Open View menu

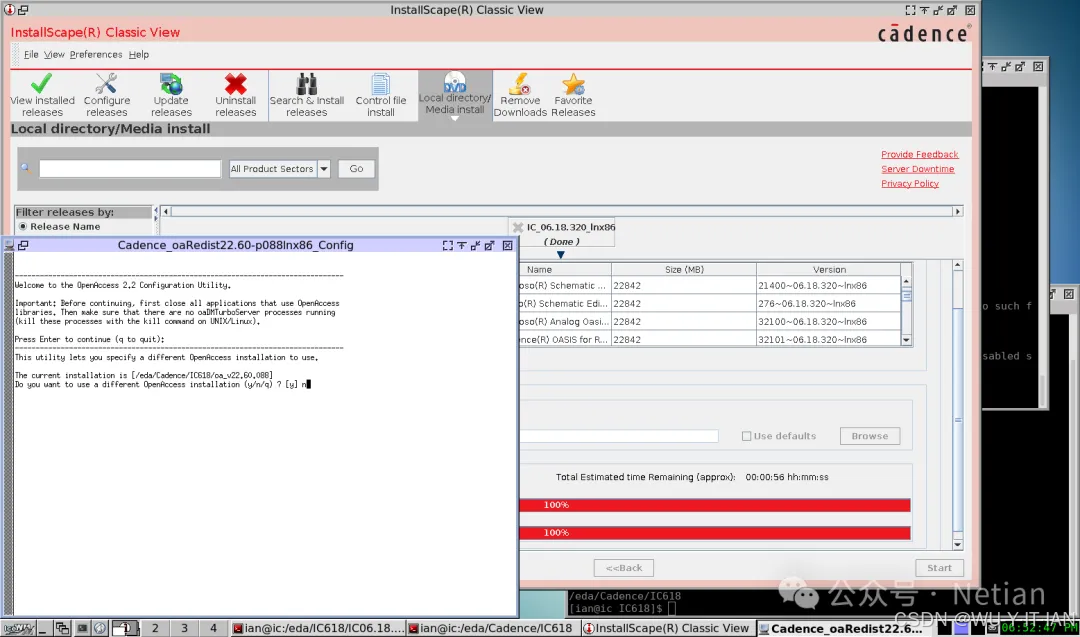click(x=54, y=54)
